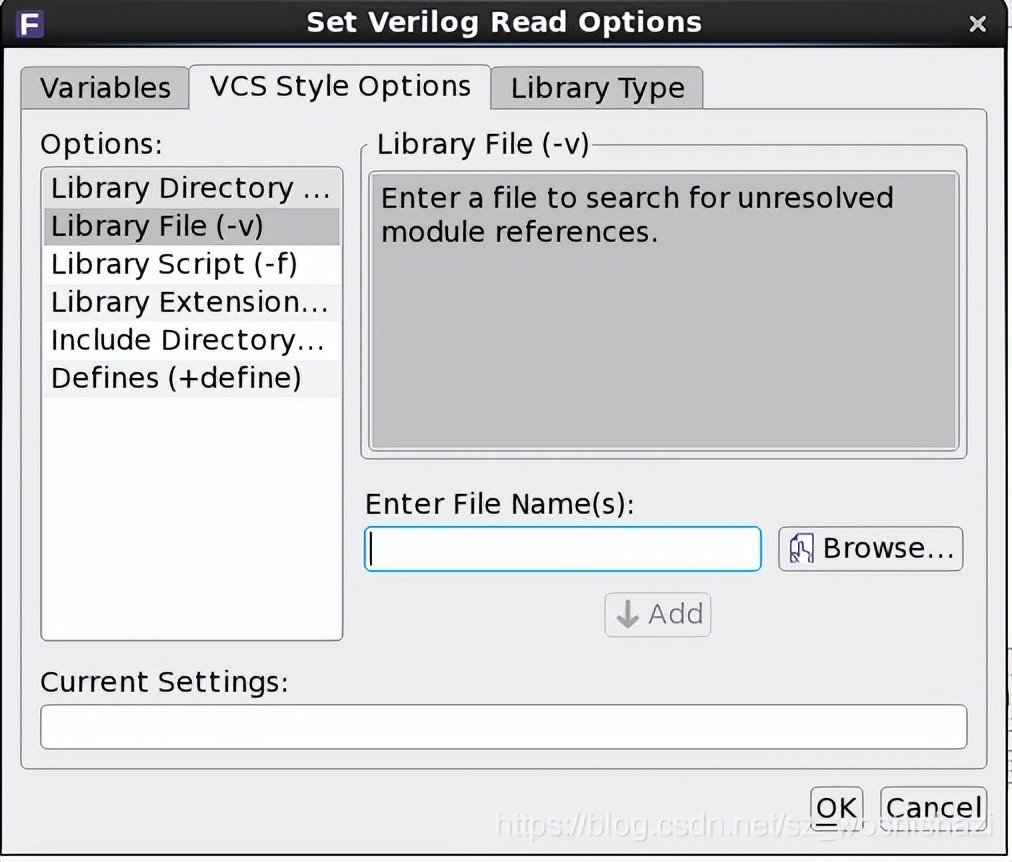Click the F application icon in title bar

[31, 23]
